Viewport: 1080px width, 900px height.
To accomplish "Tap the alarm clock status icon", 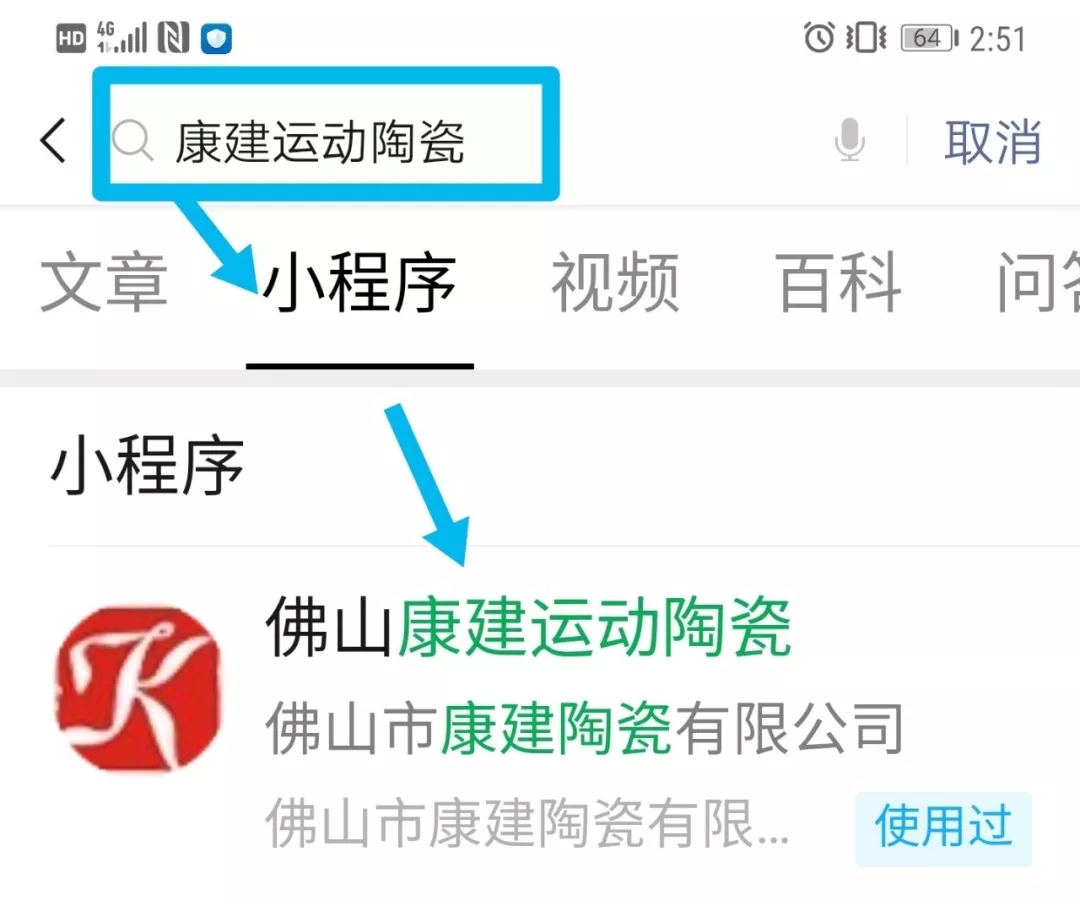I will [x=819, y=37].
